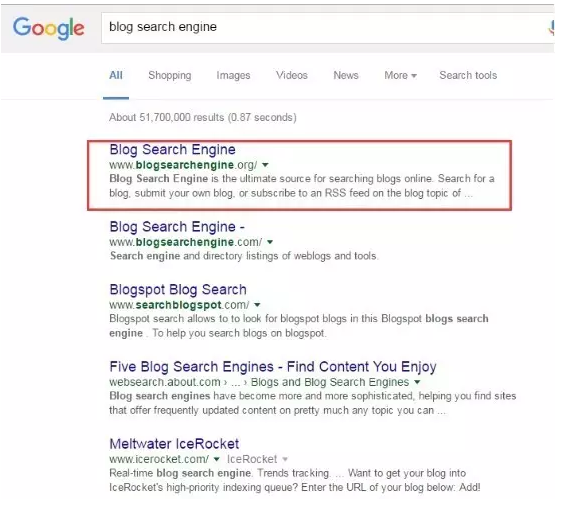Switch to the Images tab
The height and width of the screenshot is (513, 576).
click(233, 75)
